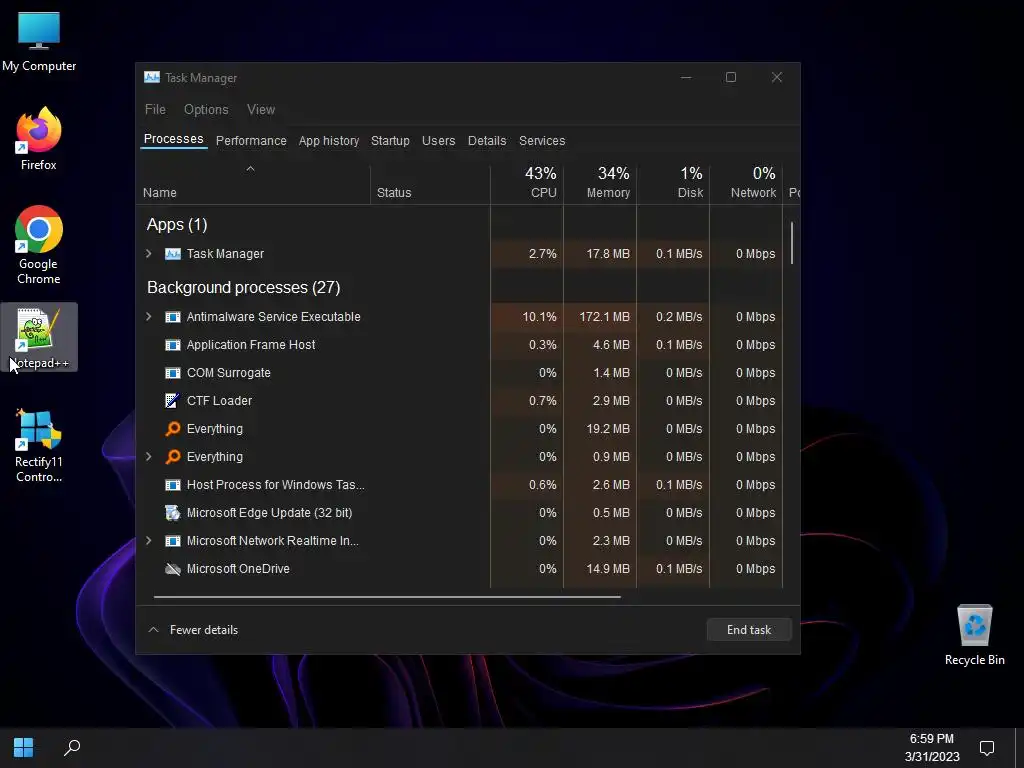The width and height of the screenshot is (1024, 768).
Task: Sort by CPU column header
Action: 528,184
